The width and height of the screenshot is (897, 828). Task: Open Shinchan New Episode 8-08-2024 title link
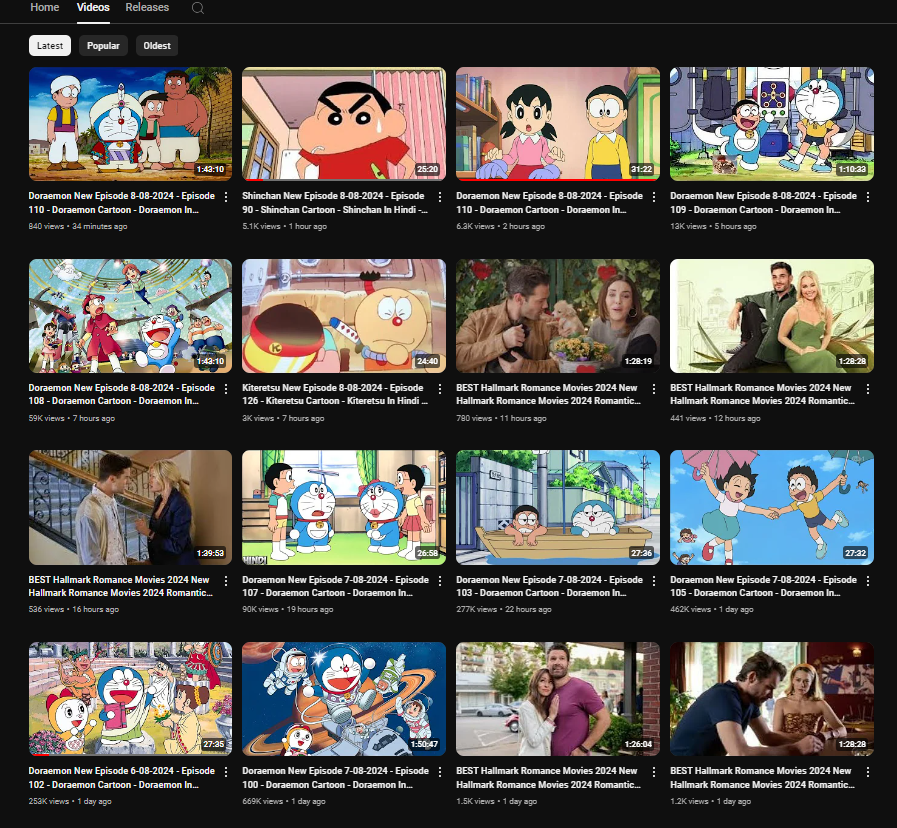click(x=335, y=203)
